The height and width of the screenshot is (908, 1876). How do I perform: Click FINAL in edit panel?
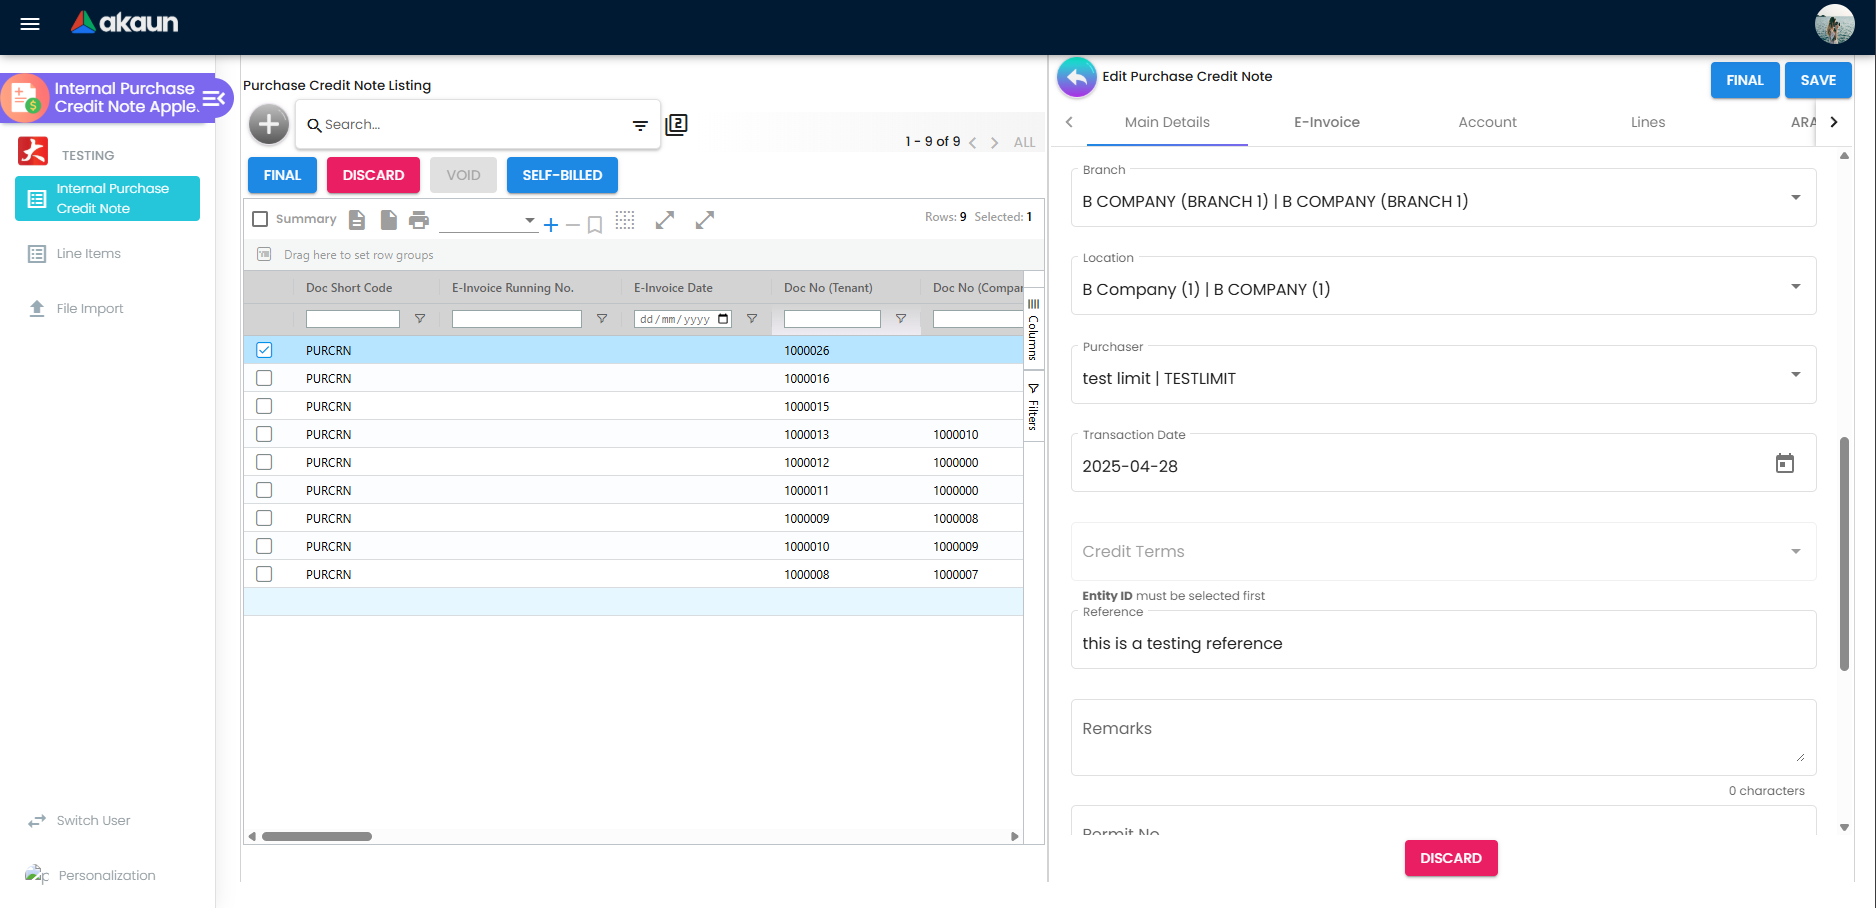pyautogui.click(x=1745, y=80)
